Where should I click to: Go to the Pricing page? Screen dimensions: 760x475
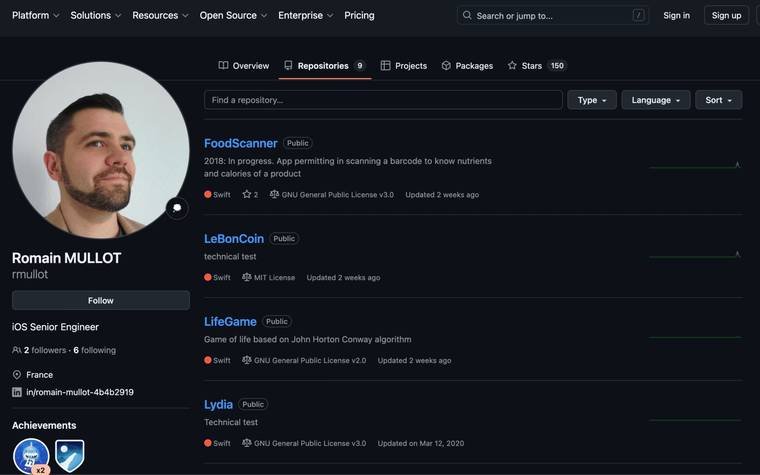(359, 16)
